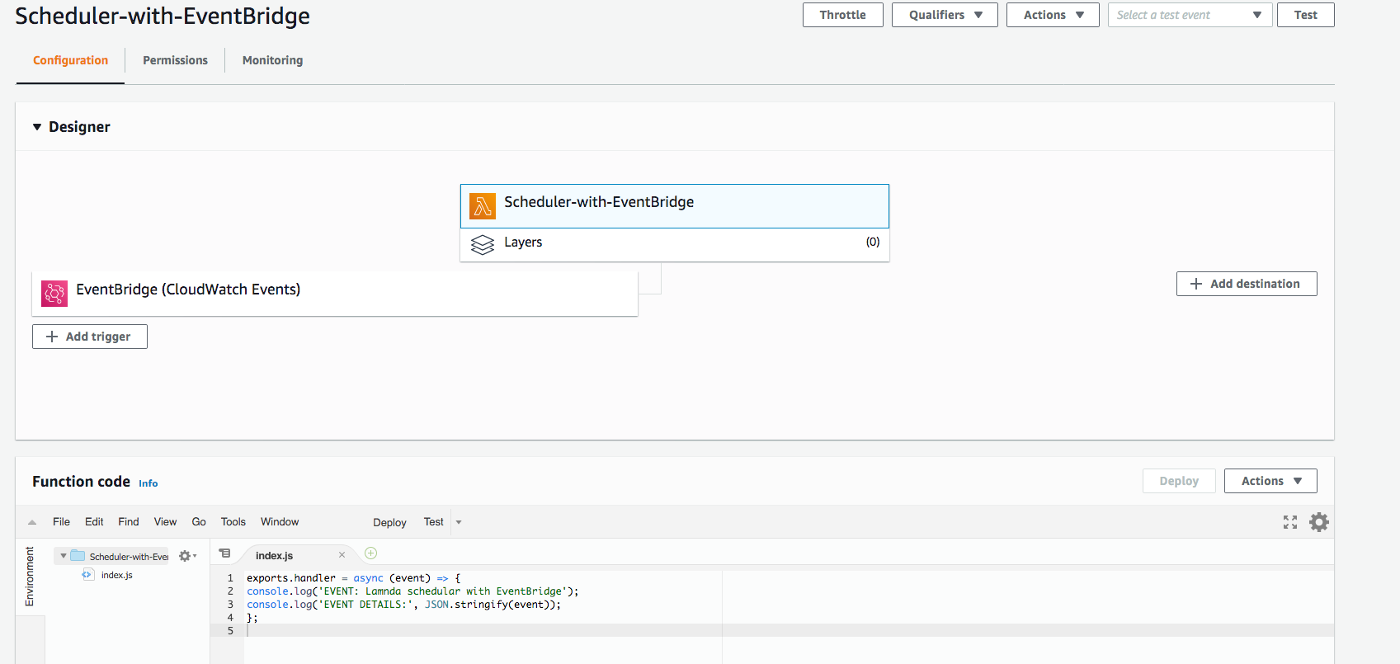Open the Select a test event dropdown
1400x664 pixels.
pos(1189,14)
